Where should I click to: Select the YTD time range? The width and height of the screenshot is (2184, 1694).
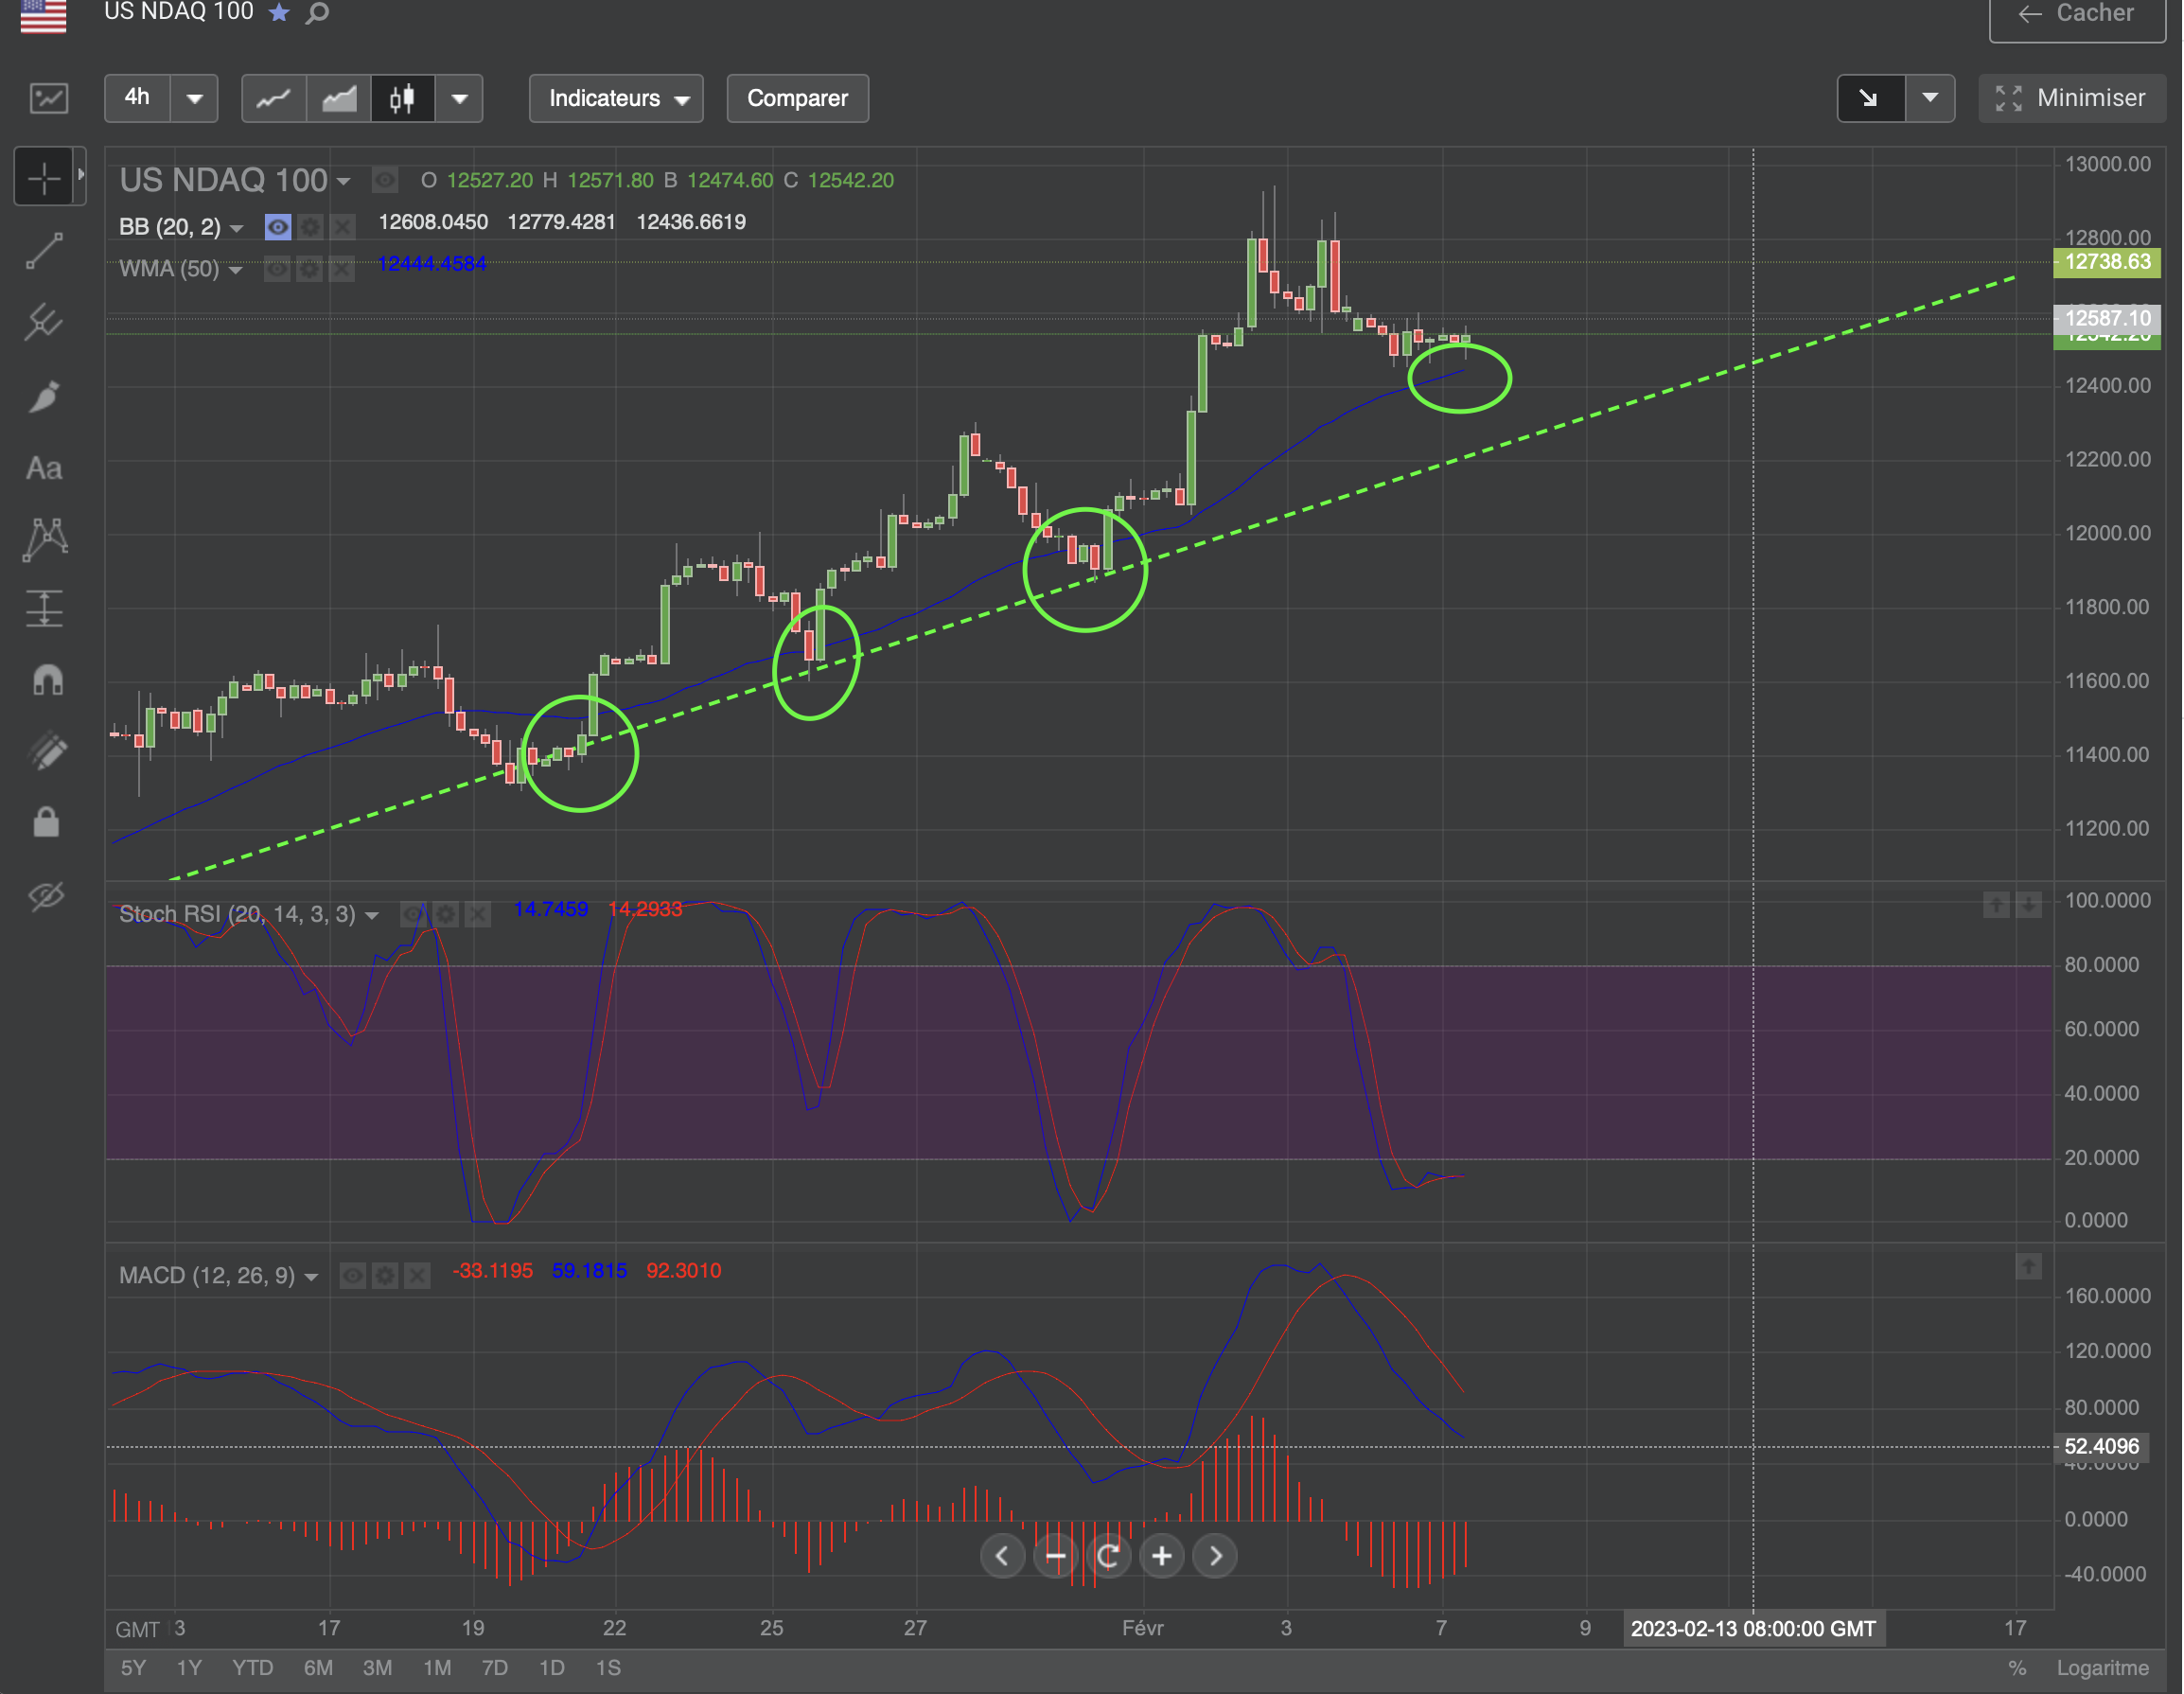[x=252, y=1668]
